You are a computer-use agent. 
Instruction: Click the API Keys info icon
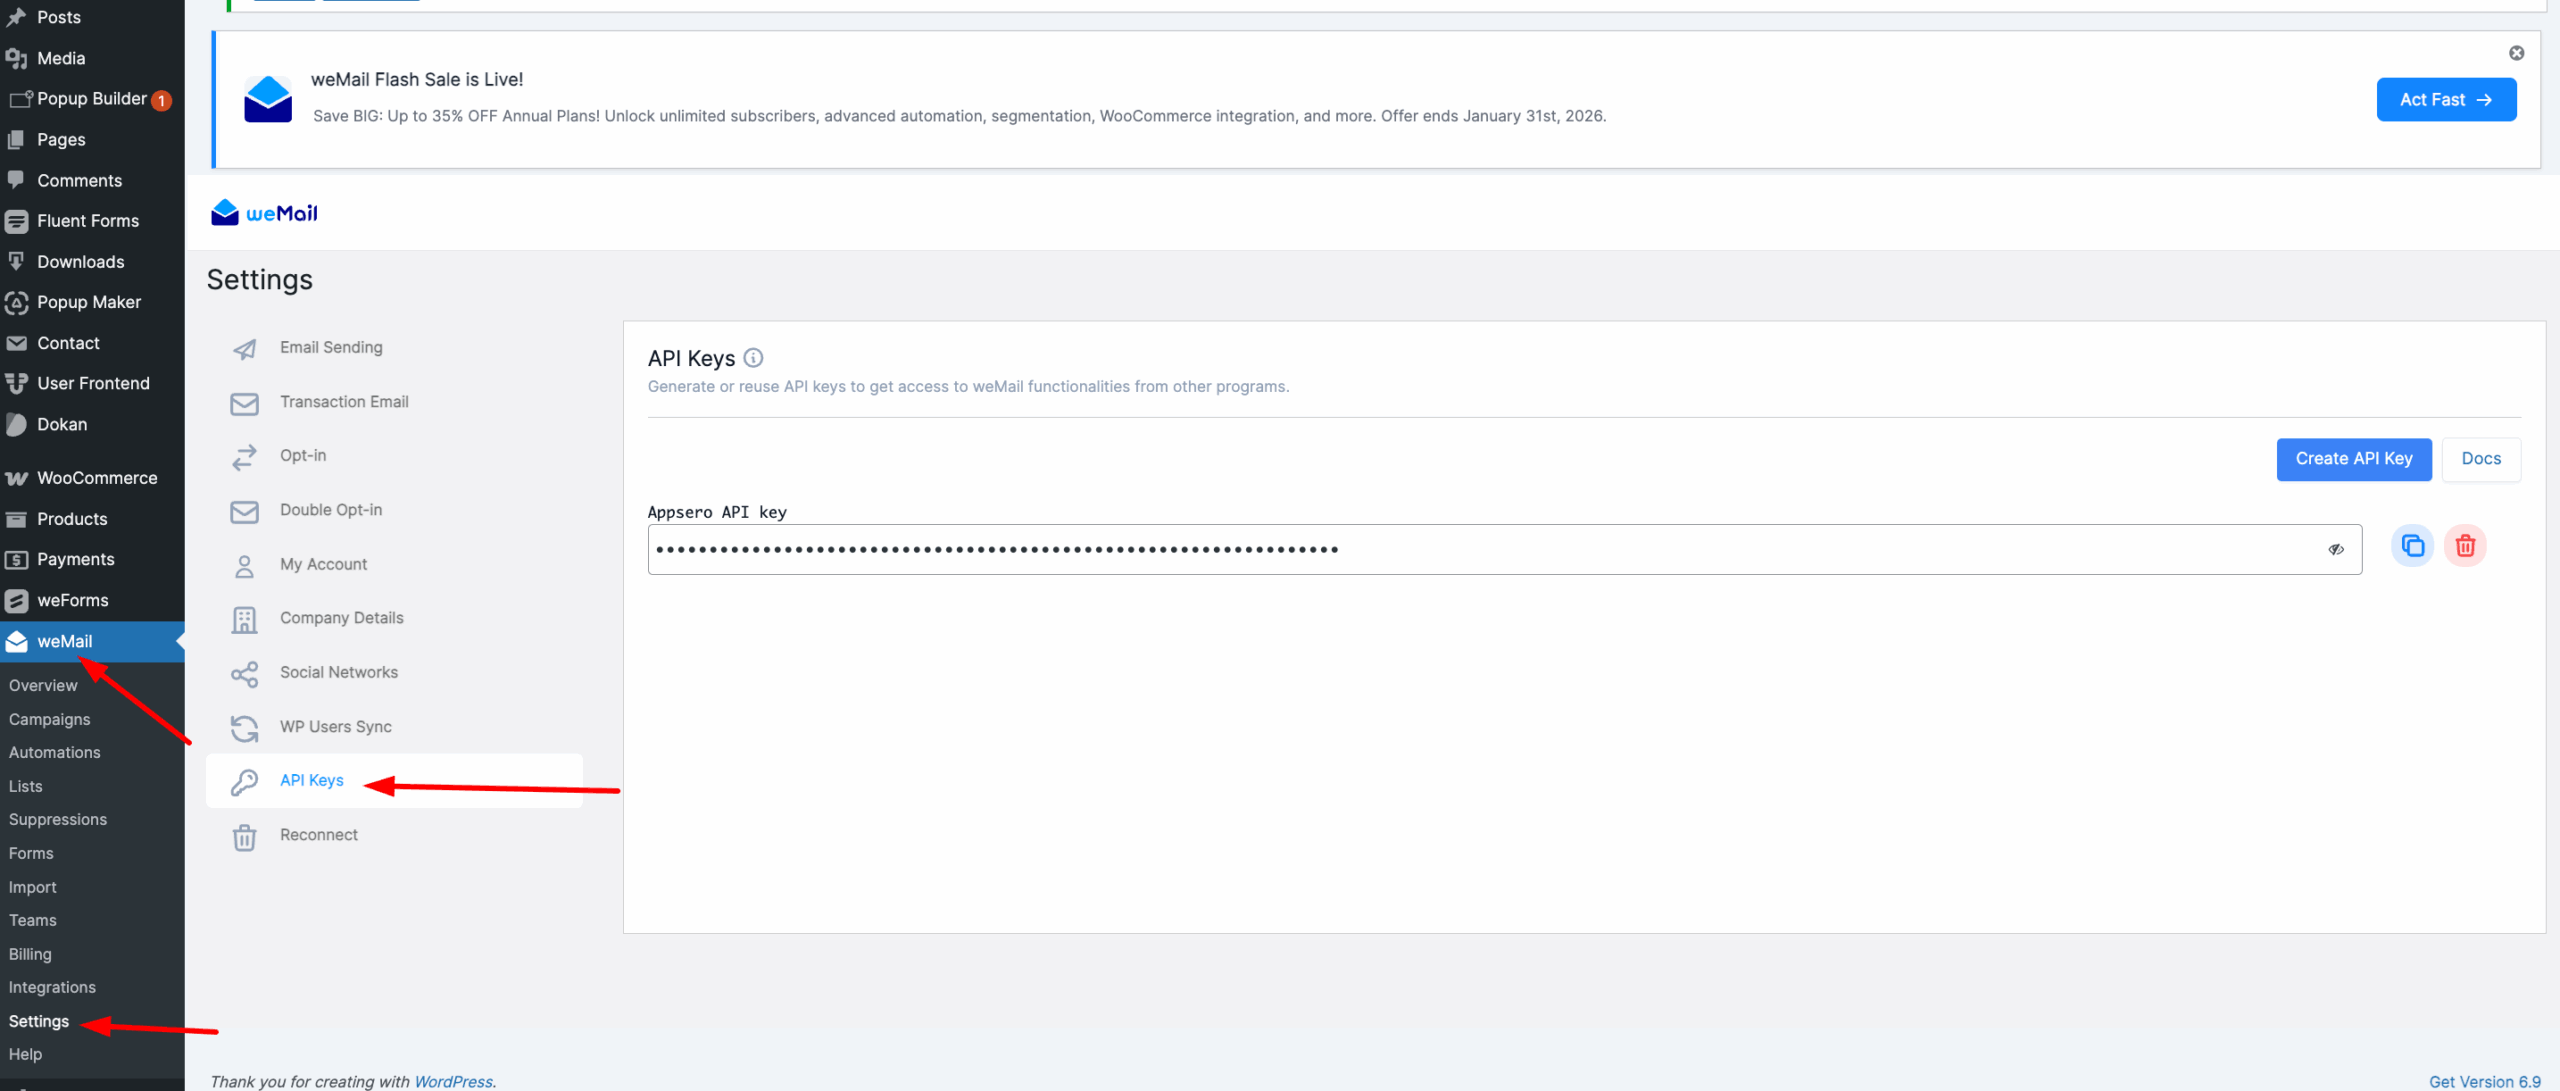754,358
